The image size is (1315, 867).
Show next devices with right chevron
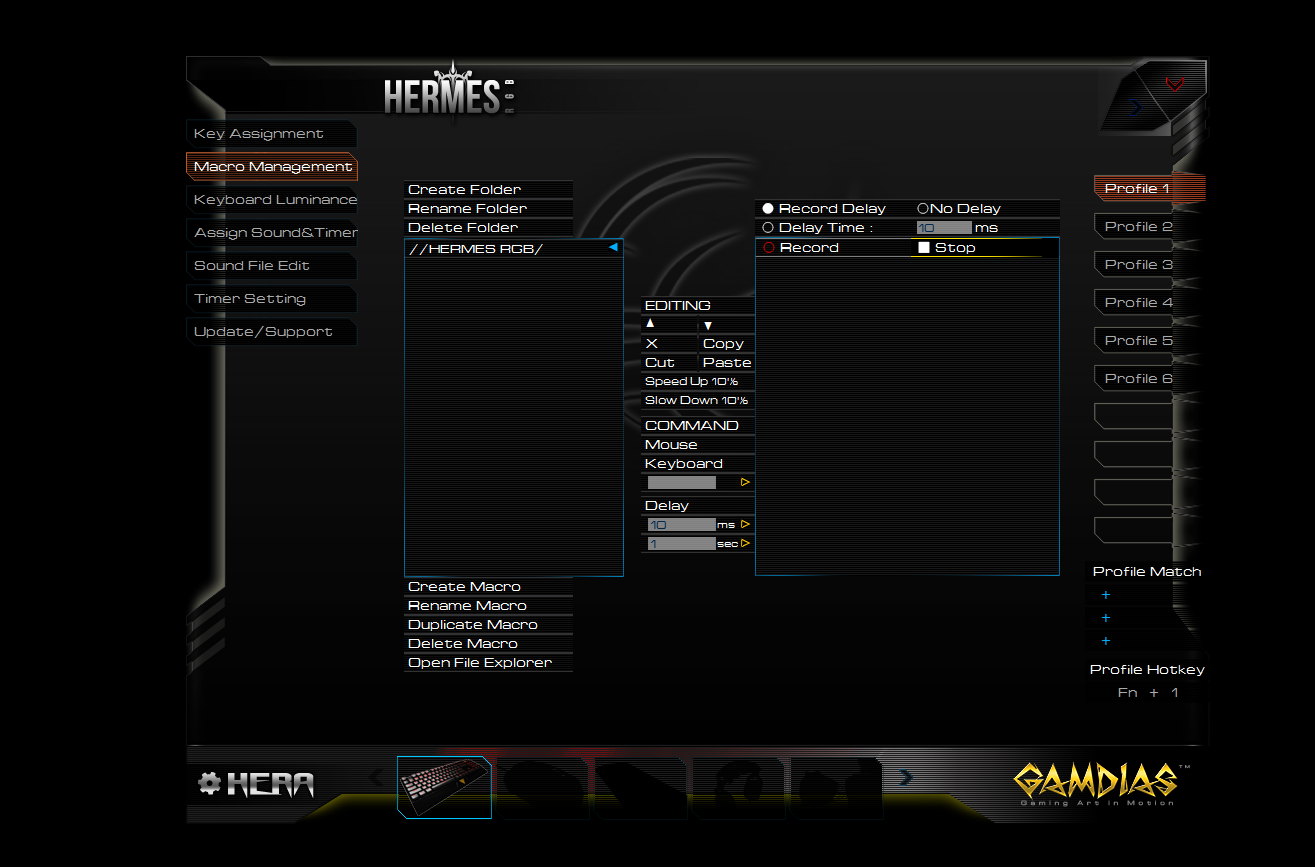coord(906,777)
